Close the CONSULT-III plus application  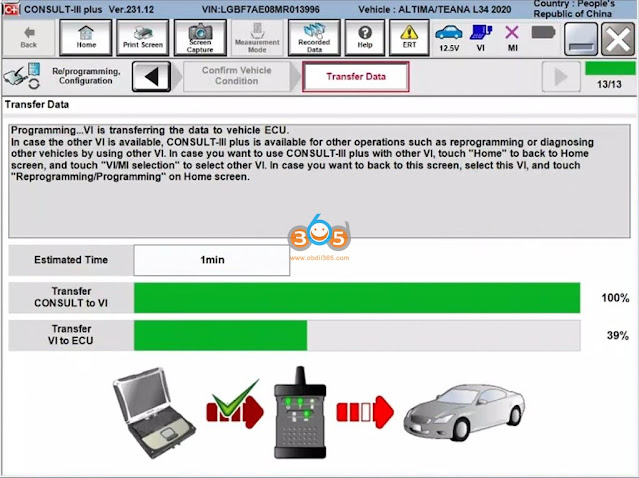tap(618, 39)
